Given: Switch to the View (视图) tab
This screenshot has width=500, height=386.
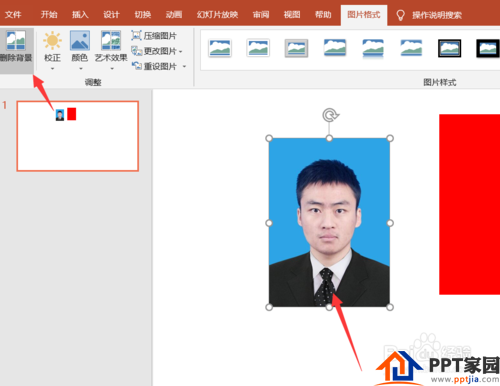Looking at the screenshot, I should coord(292,15).
